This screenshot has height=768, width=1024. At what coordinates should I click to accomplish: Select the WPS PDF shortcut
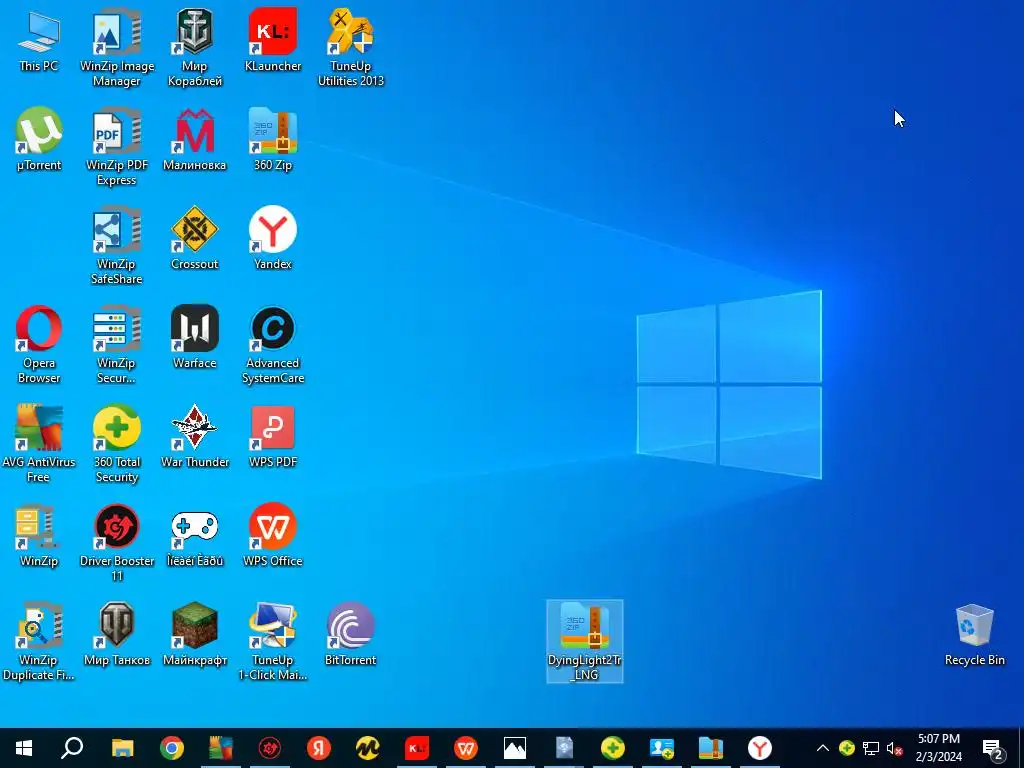tap(273, 437)
